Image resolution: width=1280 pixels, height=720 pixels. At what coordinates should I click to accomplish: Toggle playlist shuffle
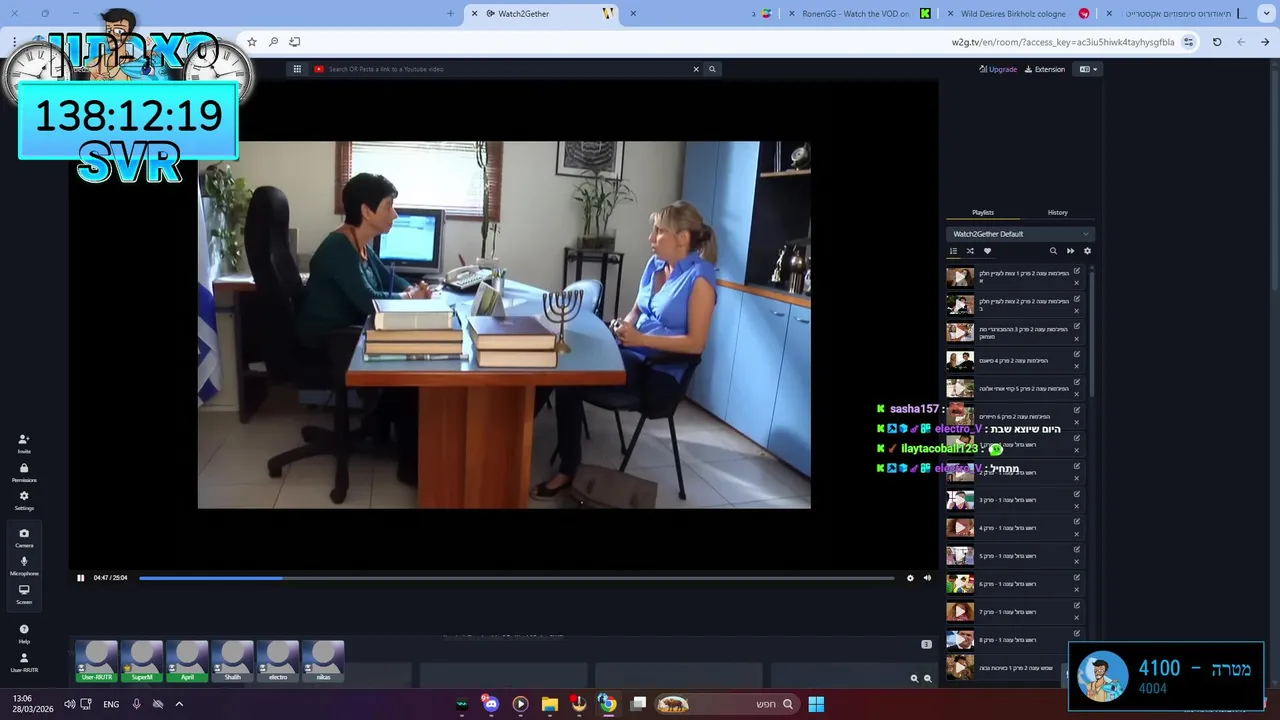pos(970,251)
